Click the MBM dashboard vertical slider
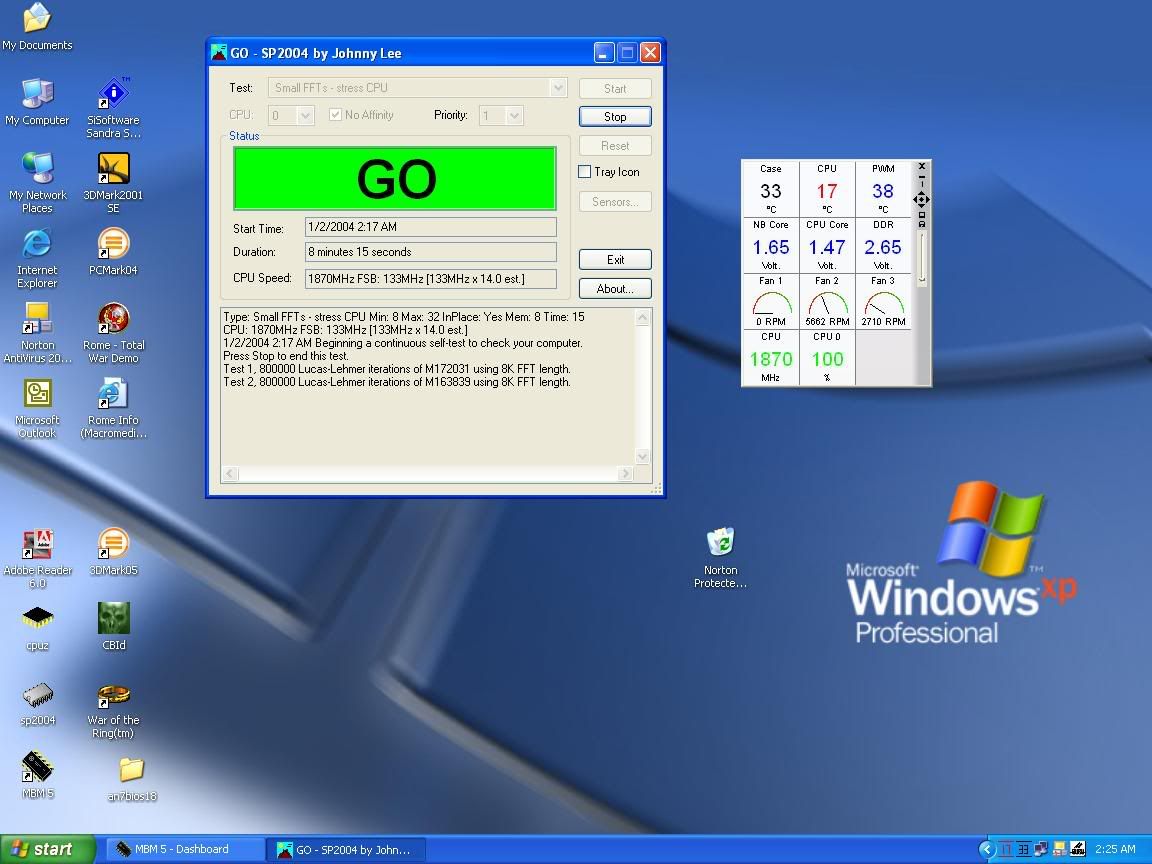The image size is (1152, 864). (x=922, y=258)
